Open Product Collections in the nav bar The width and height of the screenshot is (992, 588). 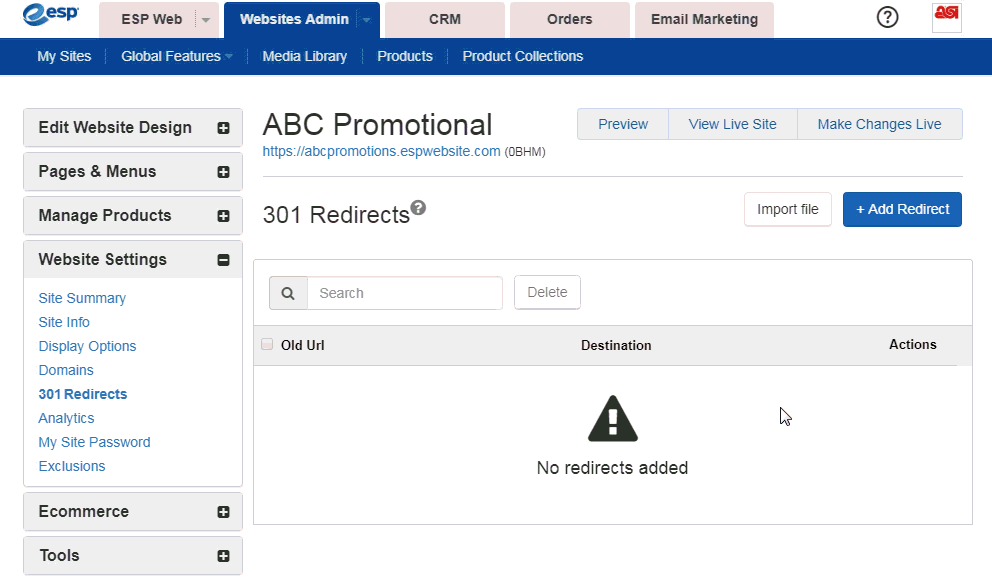coord(523,56)
